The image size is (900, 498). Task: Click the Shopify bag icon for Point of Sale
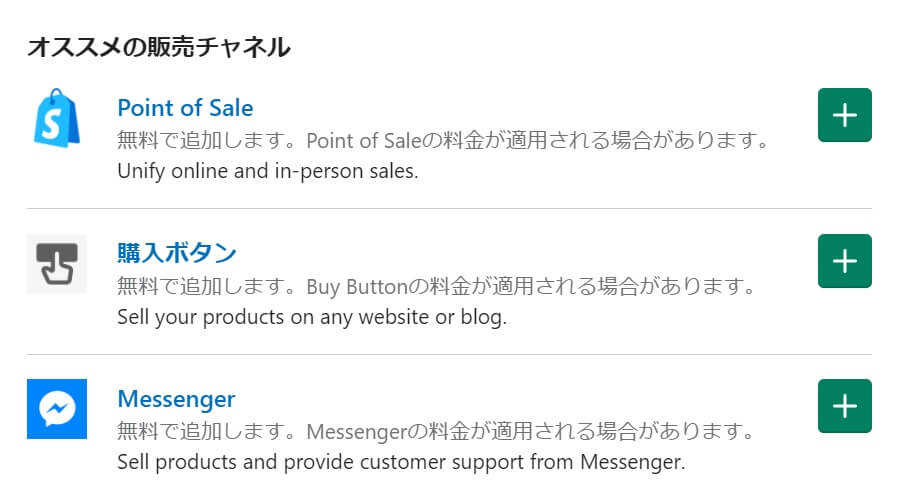[x=57, y=117]
